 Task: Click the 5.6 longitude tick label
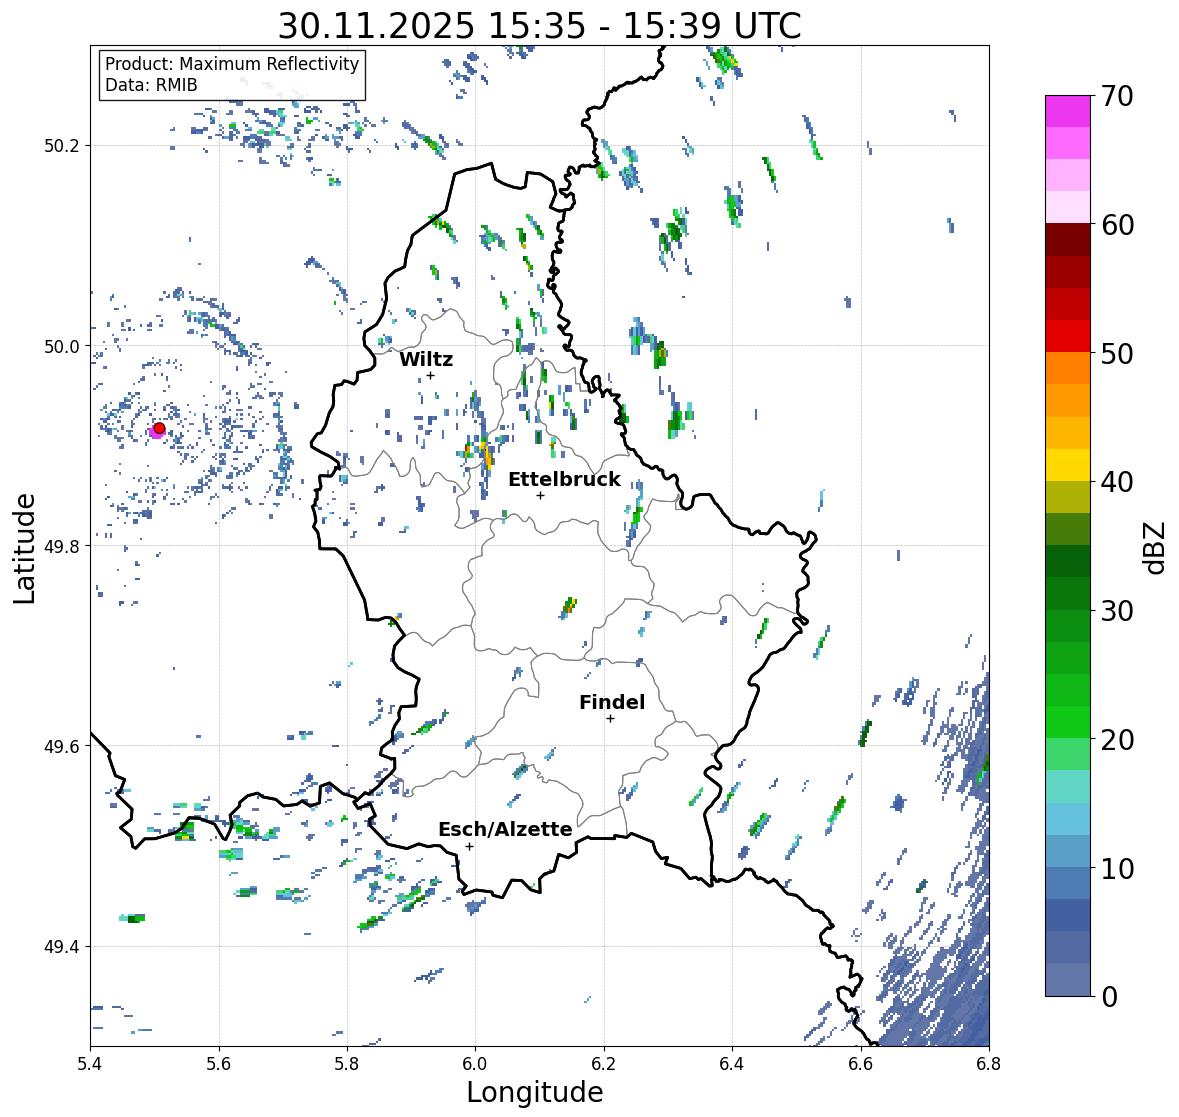pyautogui.click(x=219, y=1064)
